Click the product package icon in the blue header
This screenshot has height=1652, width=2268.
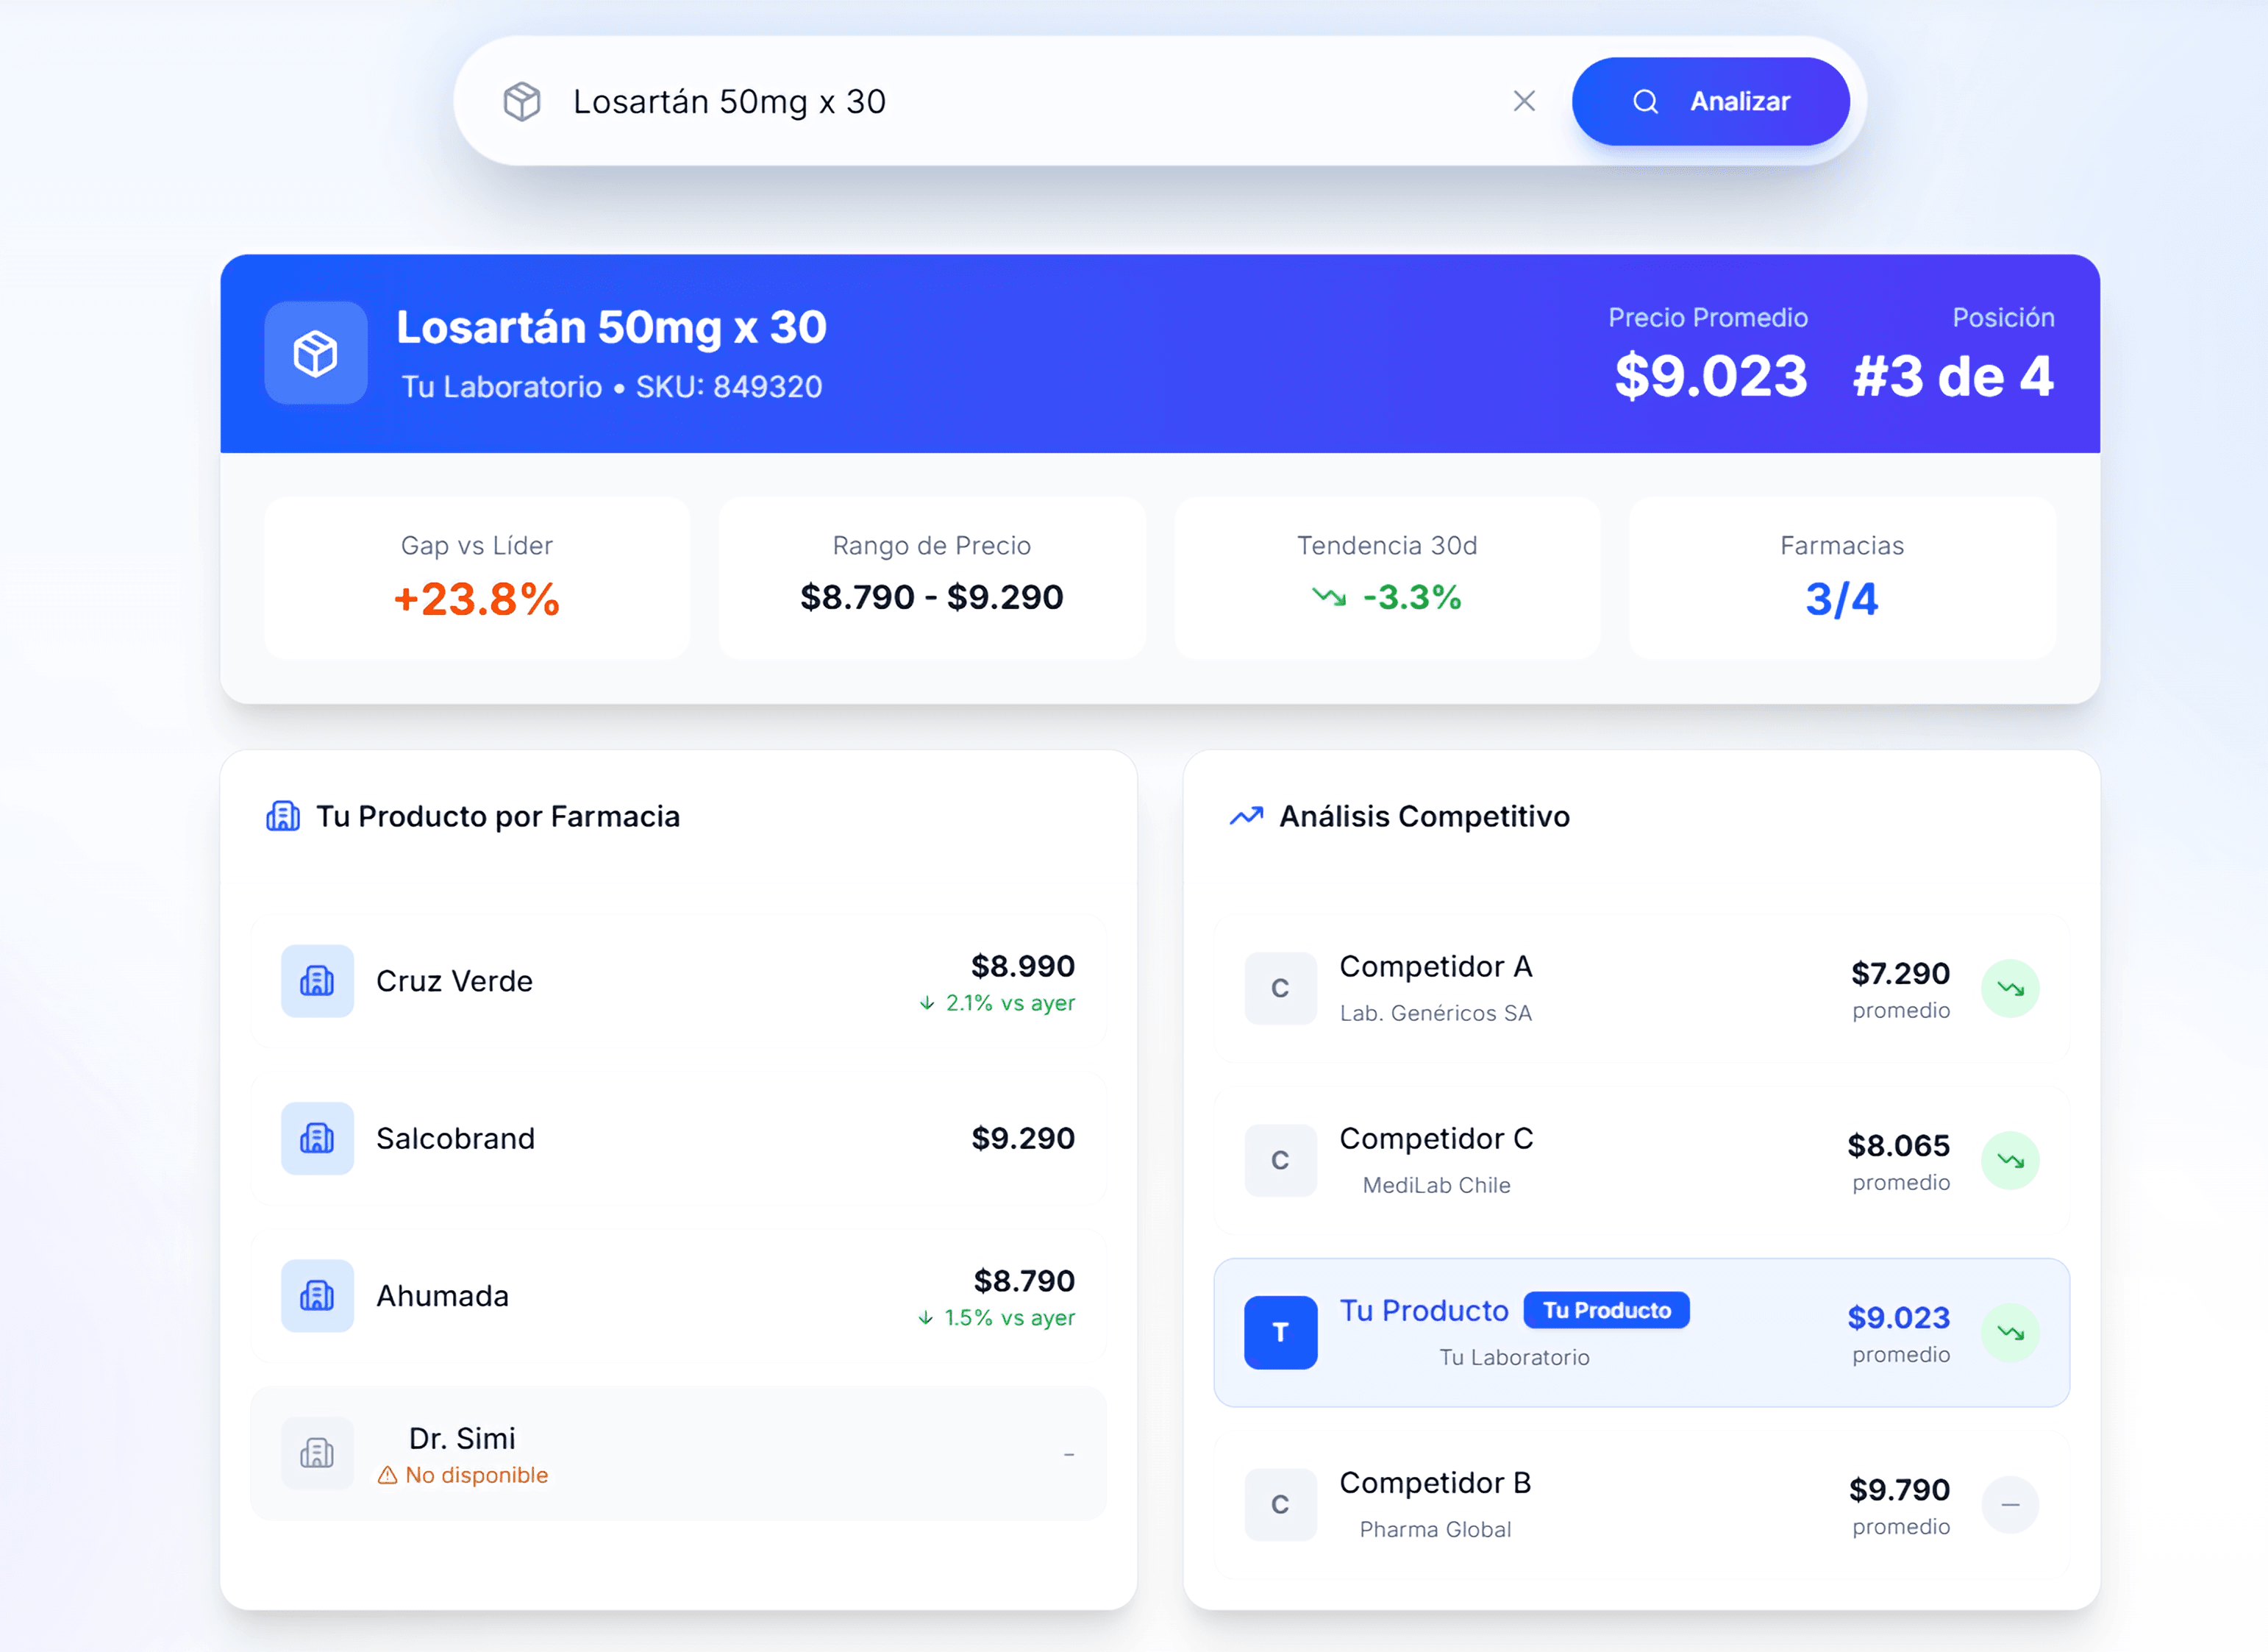315,353
